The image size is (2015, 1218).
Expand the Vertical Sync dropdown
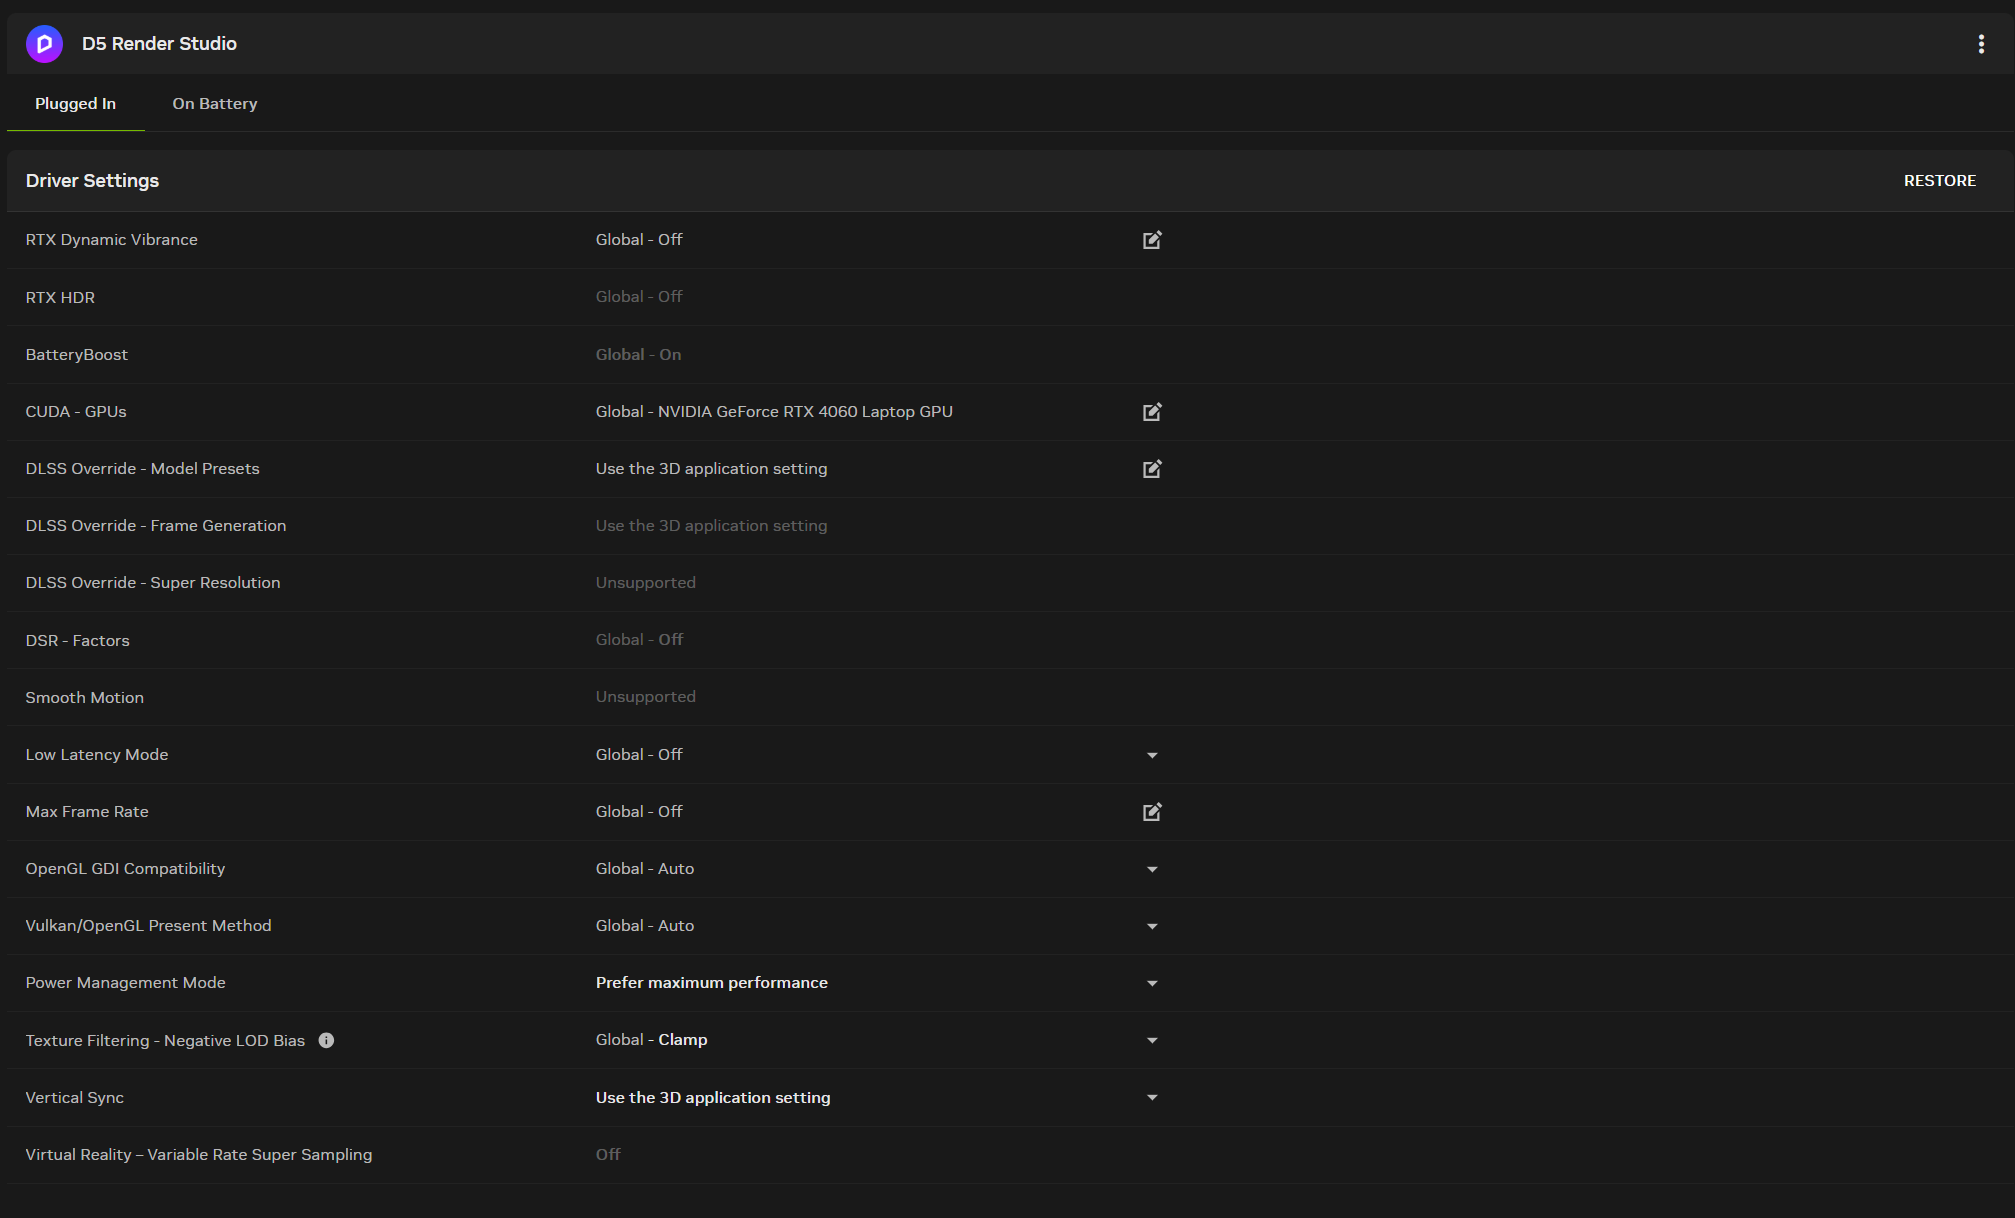[1152, 1097]
